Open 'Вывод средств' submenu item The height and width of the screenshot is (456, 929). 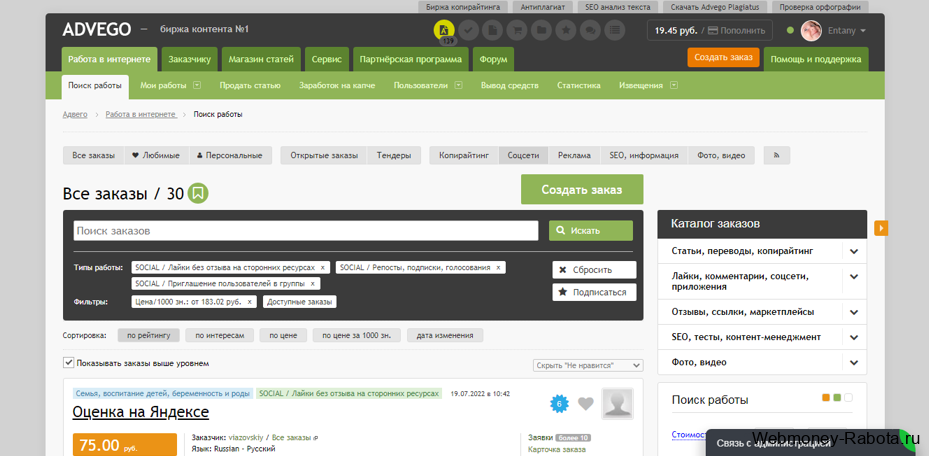point(509,85)
